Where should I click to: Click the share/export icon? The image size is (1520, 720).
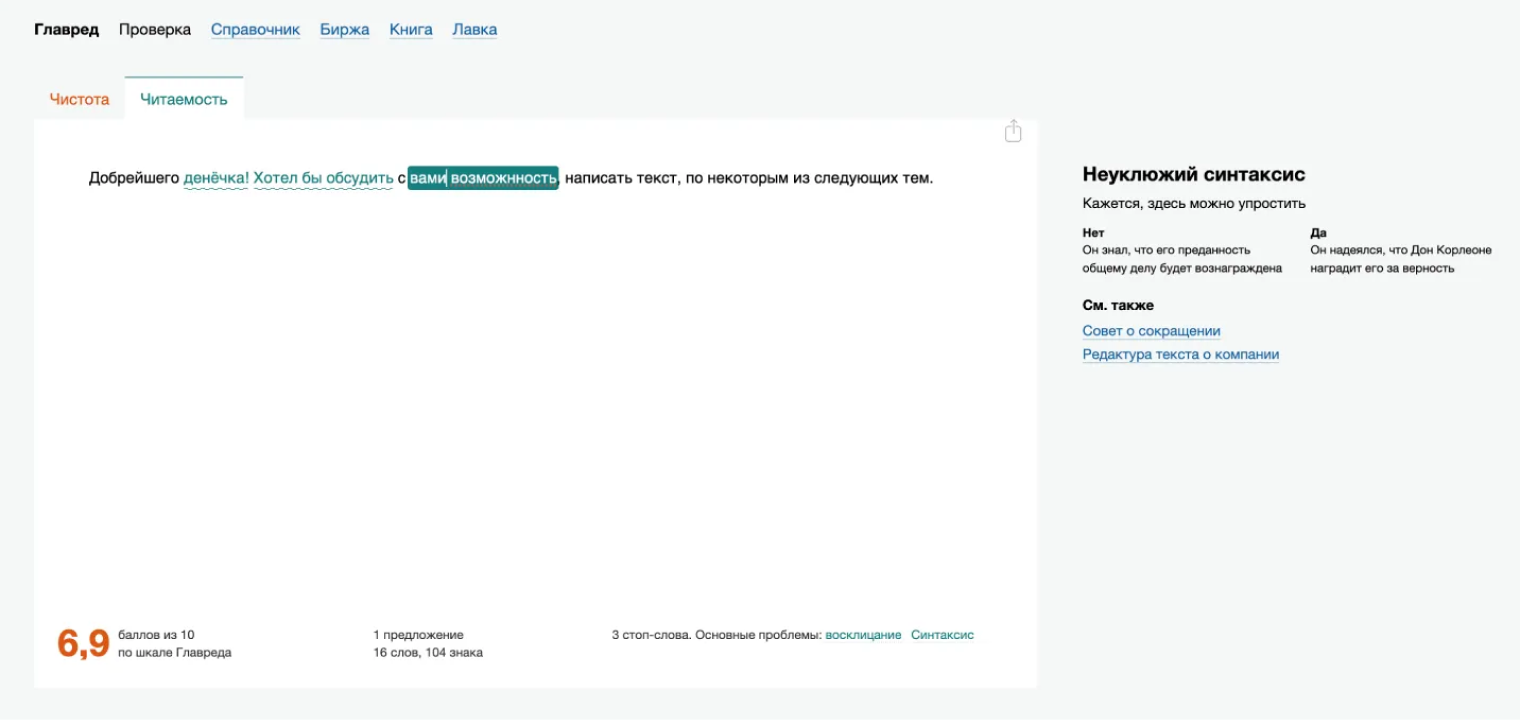tap(1013, 131)
